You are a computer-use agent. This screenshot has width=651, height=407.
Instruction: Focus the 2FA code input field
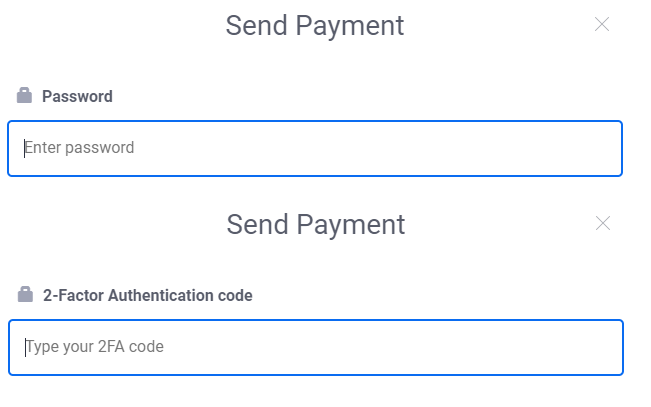pyautogui.click(x=315, y=347)
